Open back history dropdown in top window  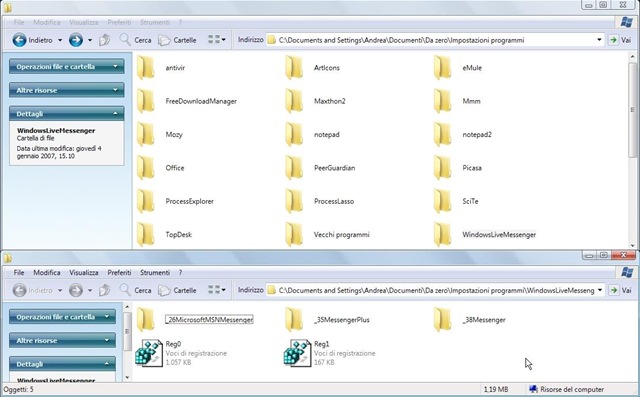coord(60,40)
